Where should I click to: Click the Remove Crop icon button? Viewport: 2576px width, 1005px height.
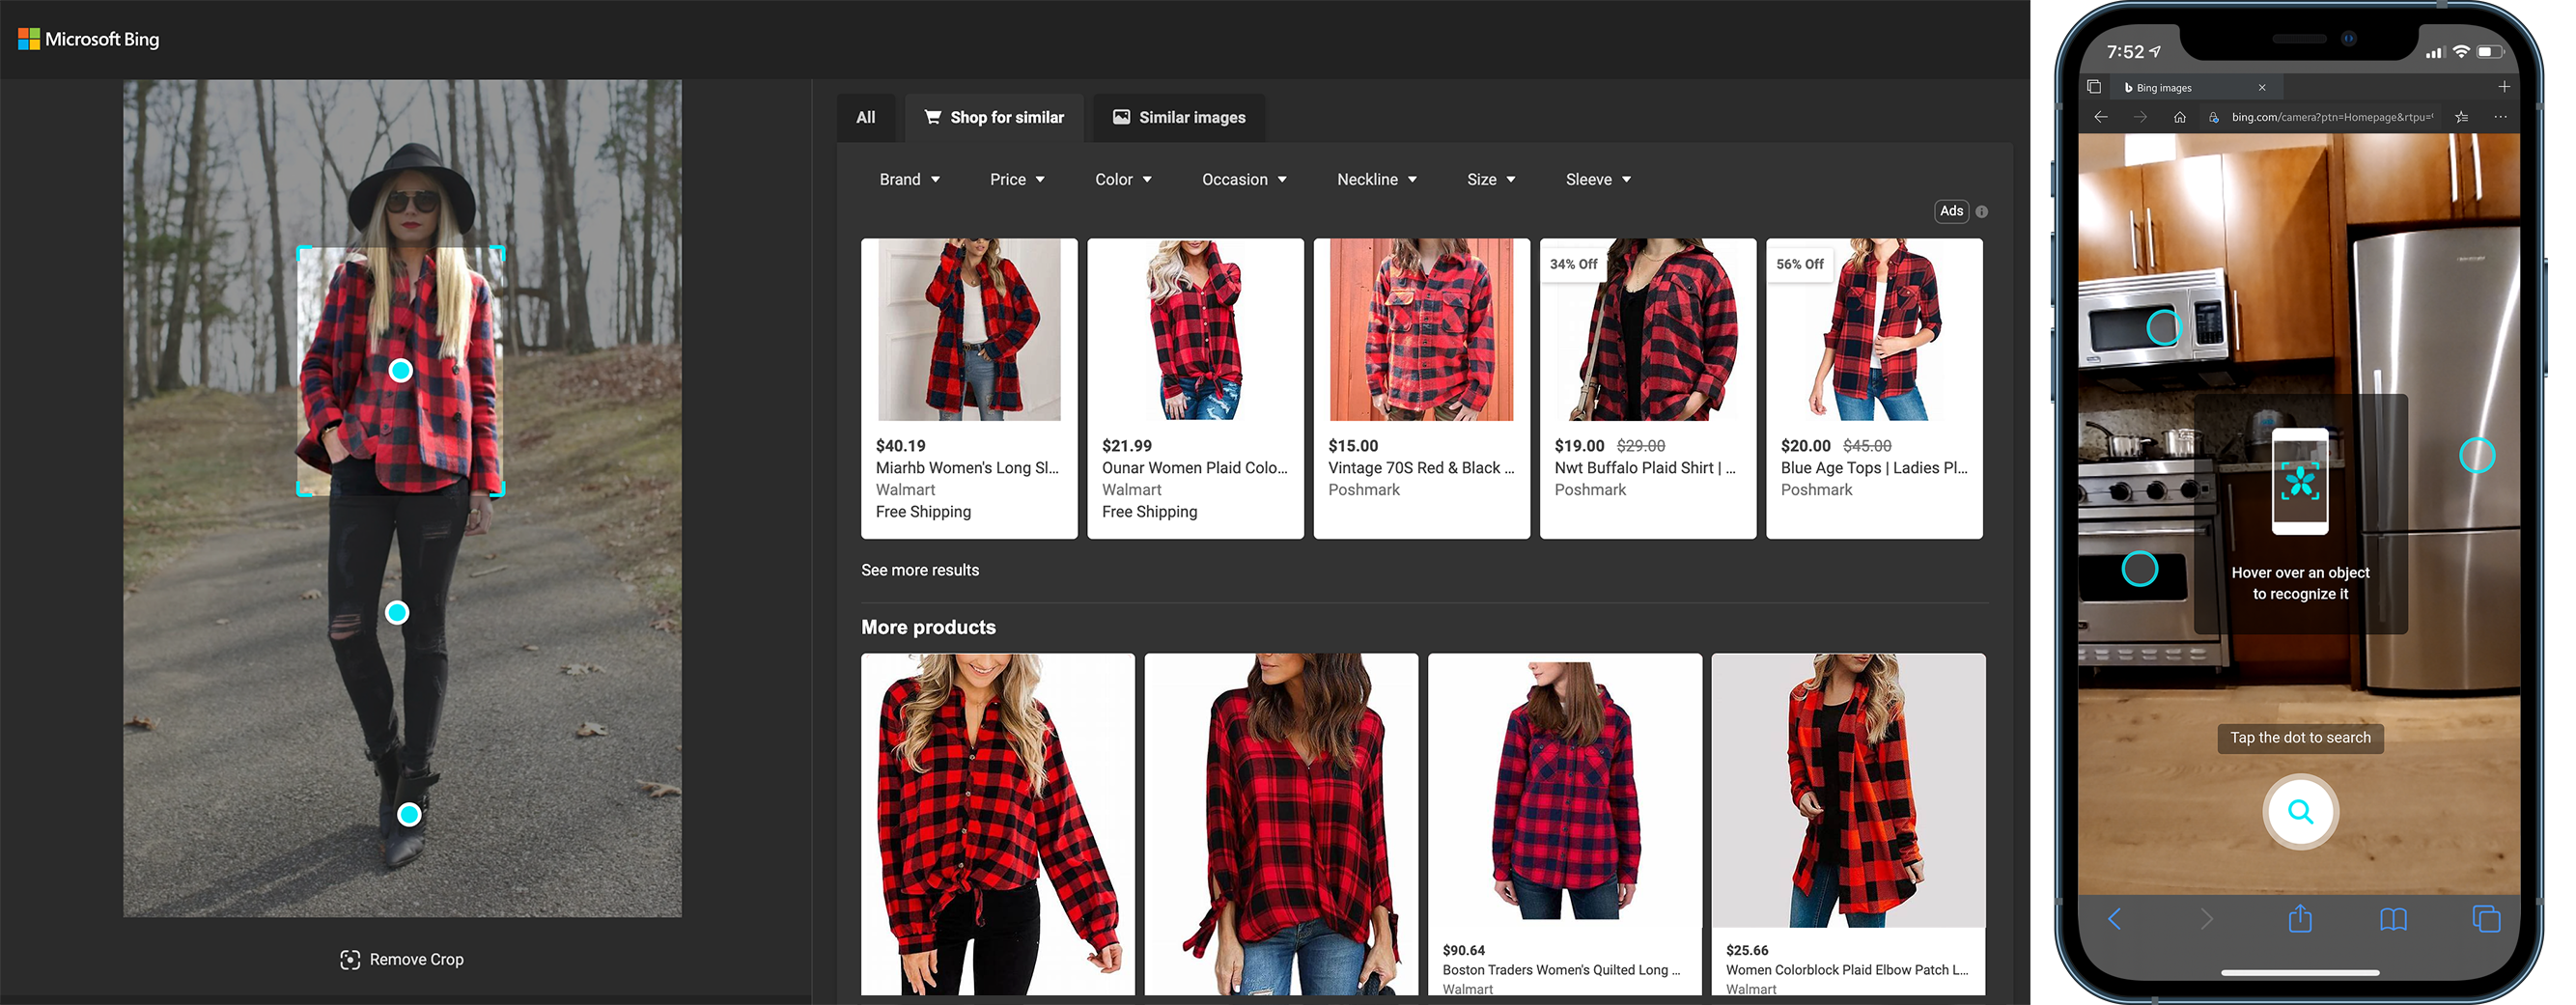[x=350, y=959]
